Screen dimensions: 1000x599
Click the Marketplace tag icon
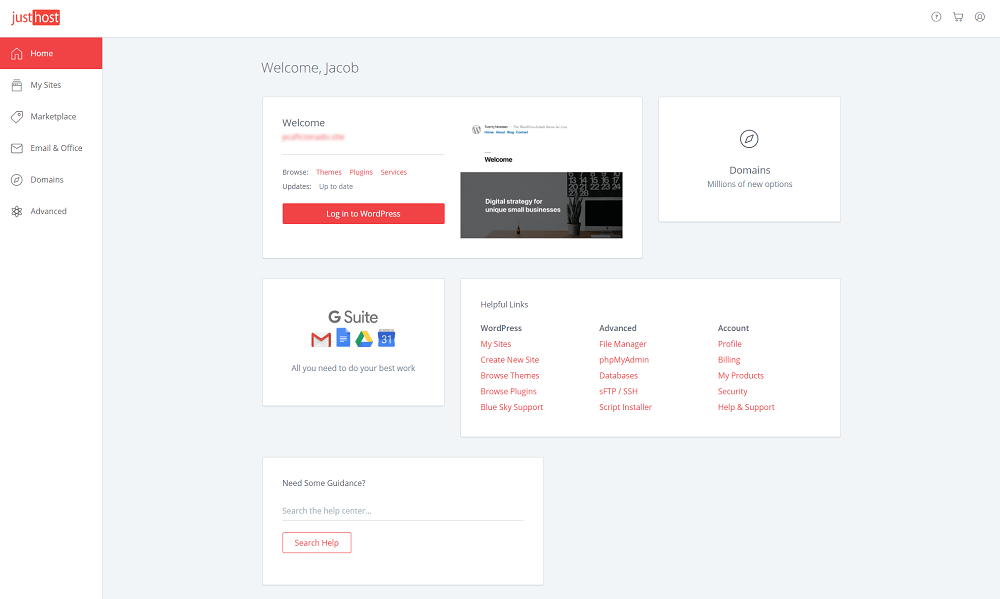coord(17,117)
